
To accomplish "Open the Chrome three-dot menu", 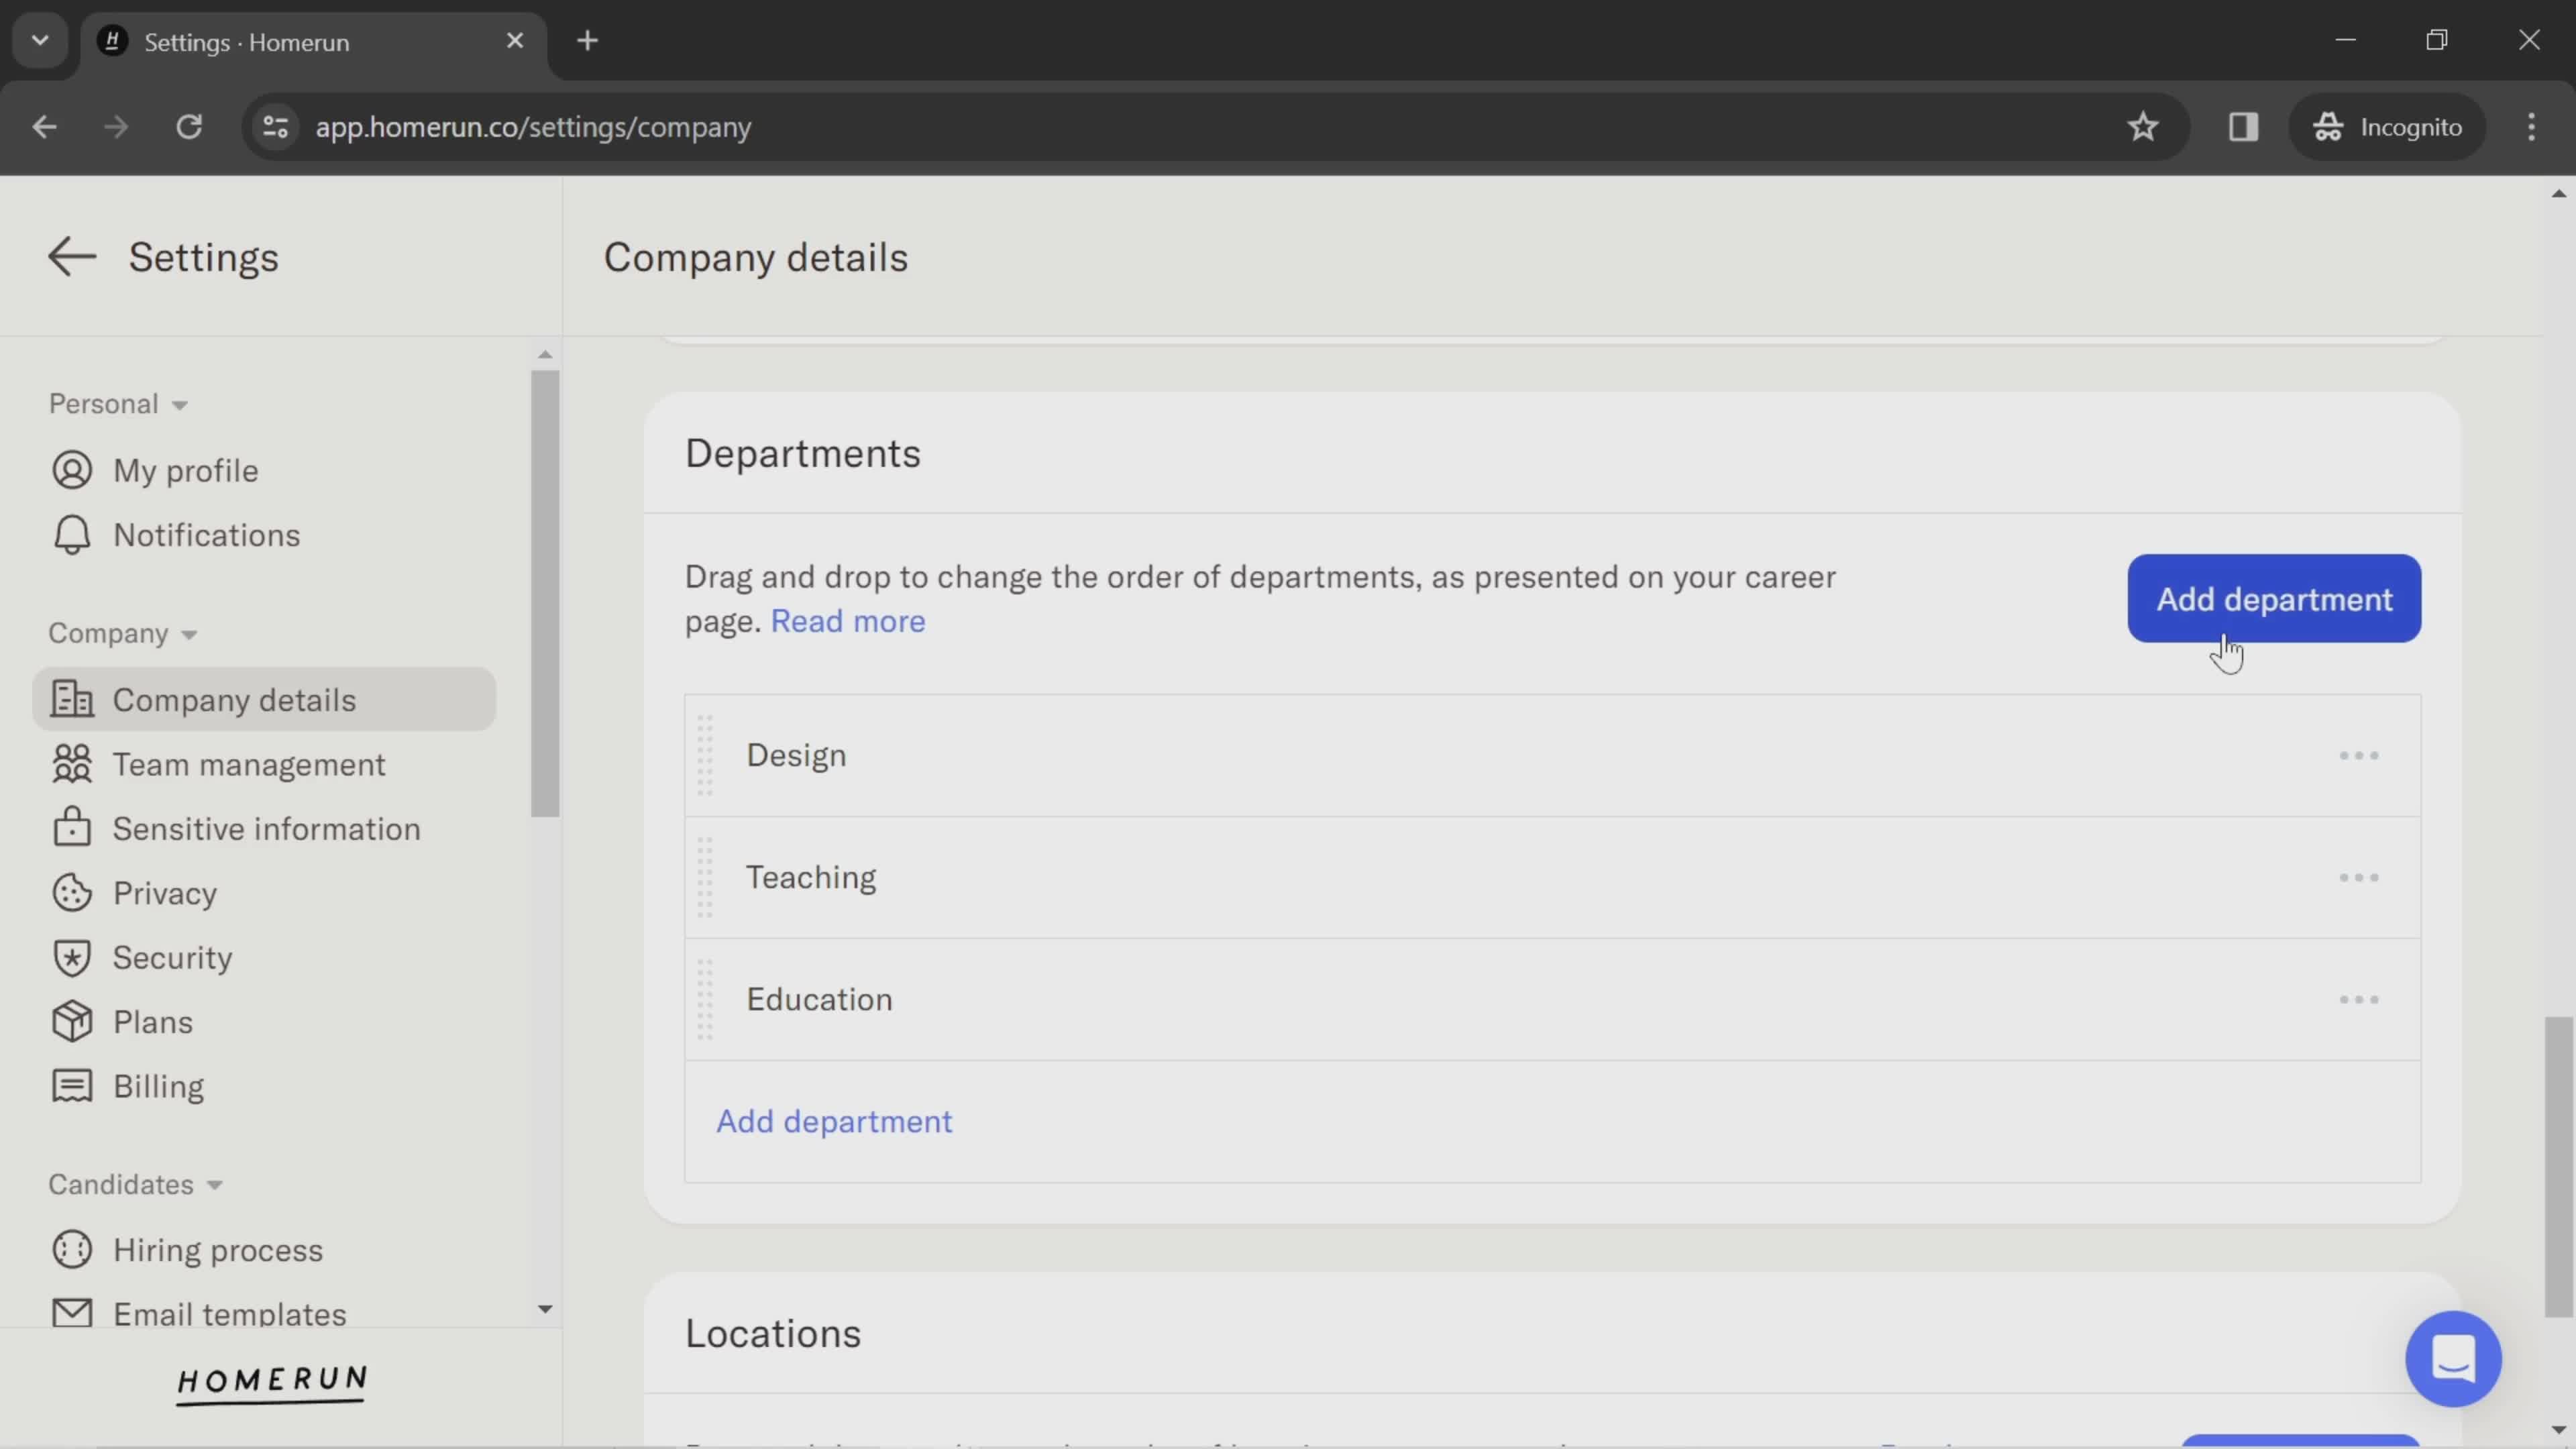I will pos(2531,127).
